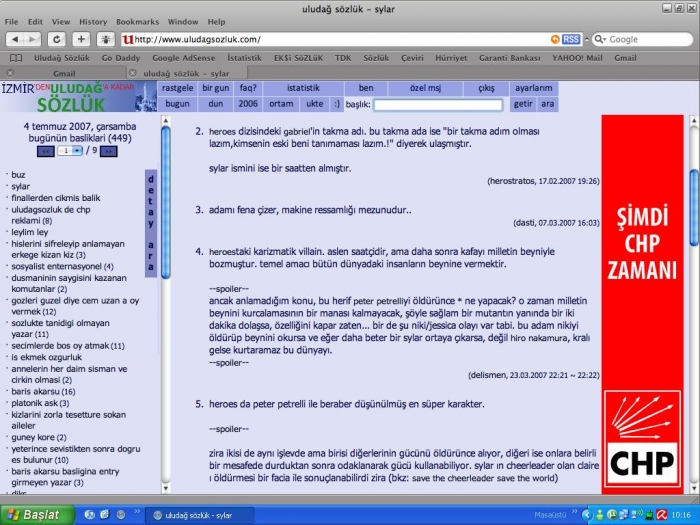Go to next page of today's titles

[x=109, y=151]
